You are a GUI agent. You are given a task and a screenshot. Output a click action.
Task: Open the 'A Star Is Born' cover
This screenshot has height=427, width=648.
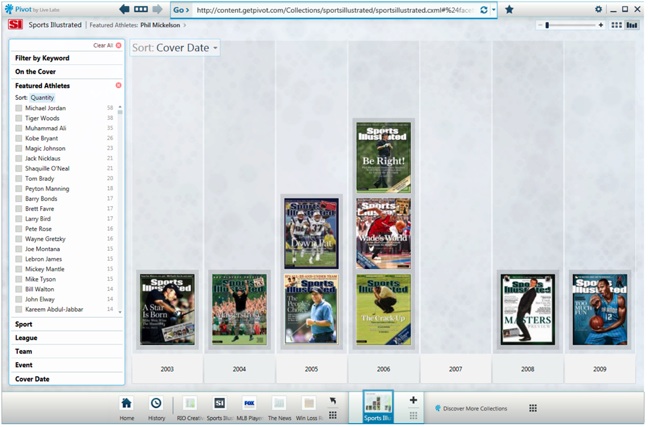pos(167,310)
